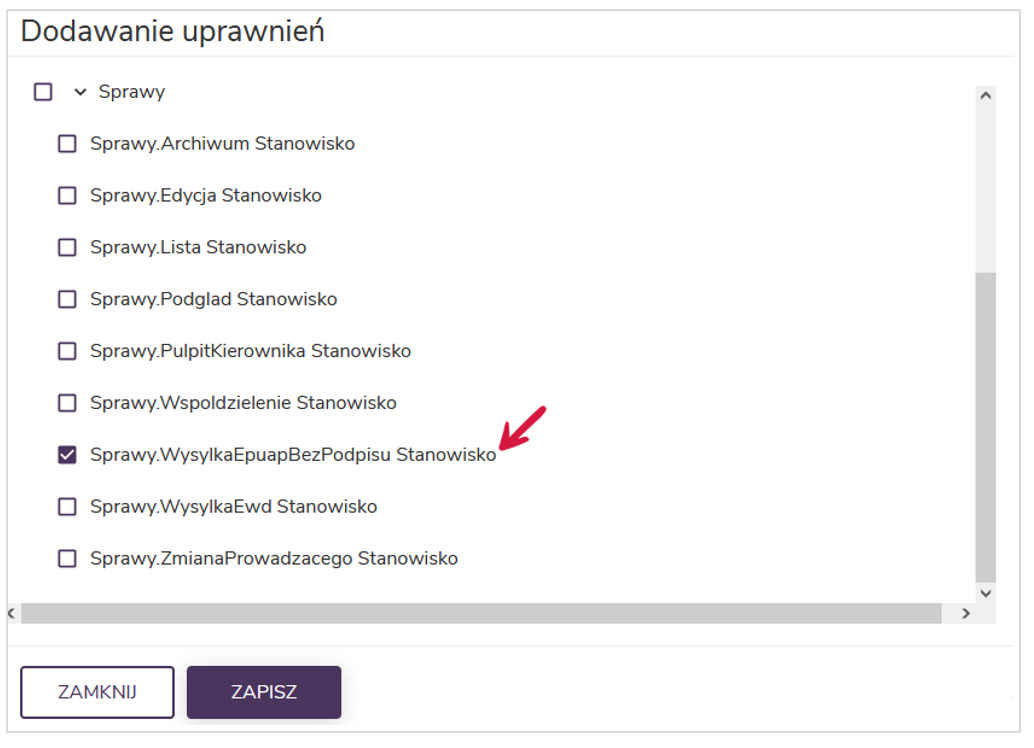Mark Sprawy.Wspoldzielenie Stanowisko checkbox

(67, 404)
